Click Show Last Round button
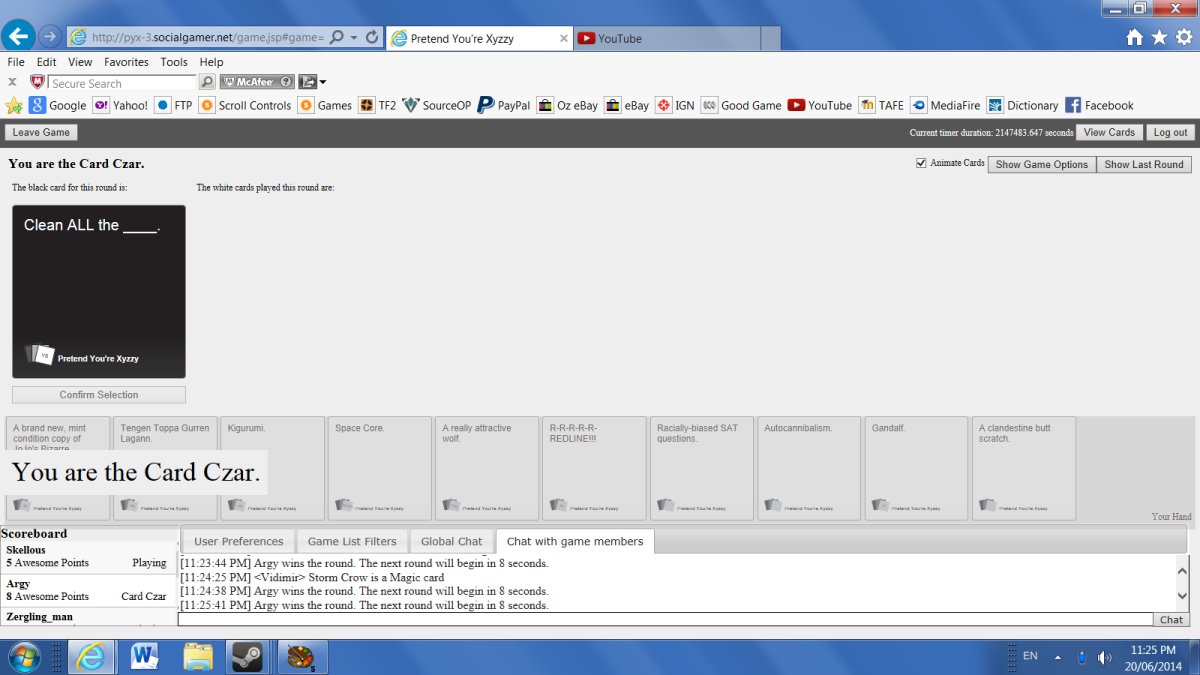The height and width of the screenshot is (675, 1200). (1144, 164)
